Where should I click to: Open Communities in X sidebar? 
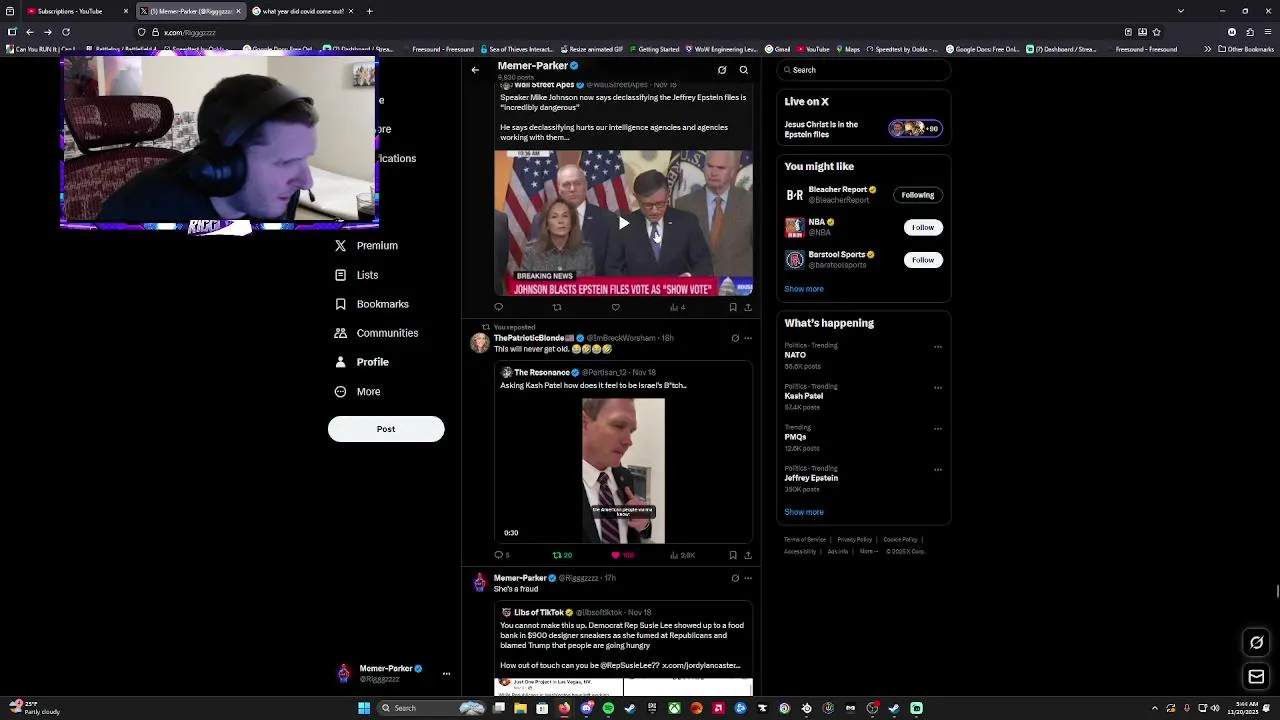pos(376,333)
